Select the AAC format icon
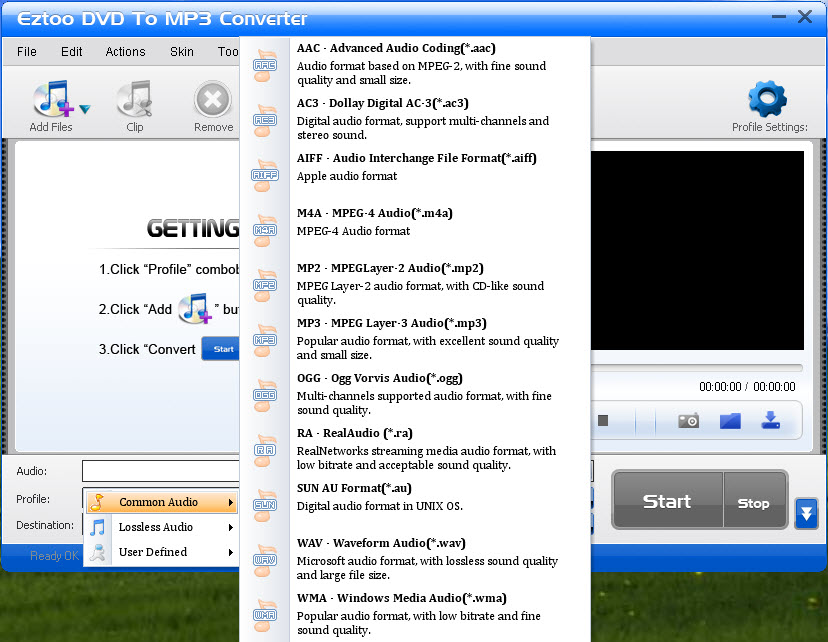828x642 pixels. coord(265,65)
